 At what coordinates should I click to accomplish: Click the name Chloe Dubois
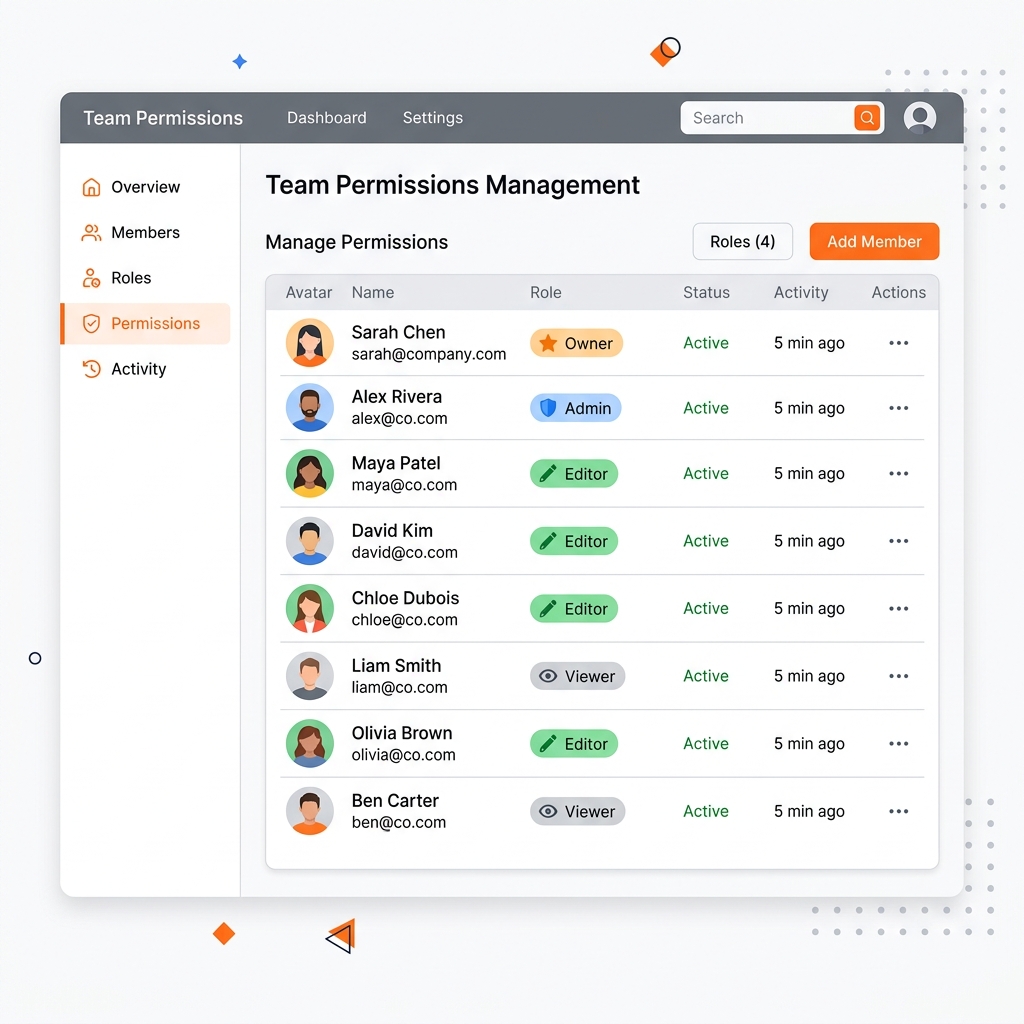(405, 598)
